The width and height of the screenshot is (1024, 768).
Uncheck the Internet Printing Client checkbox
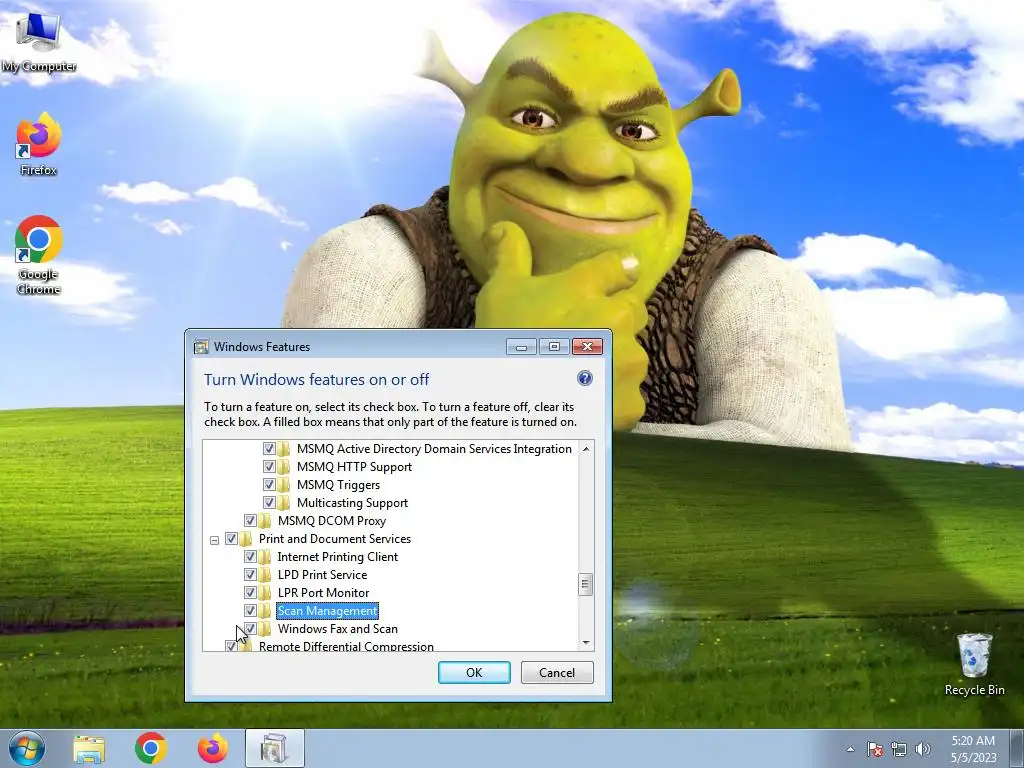click(x=250, y=556)
